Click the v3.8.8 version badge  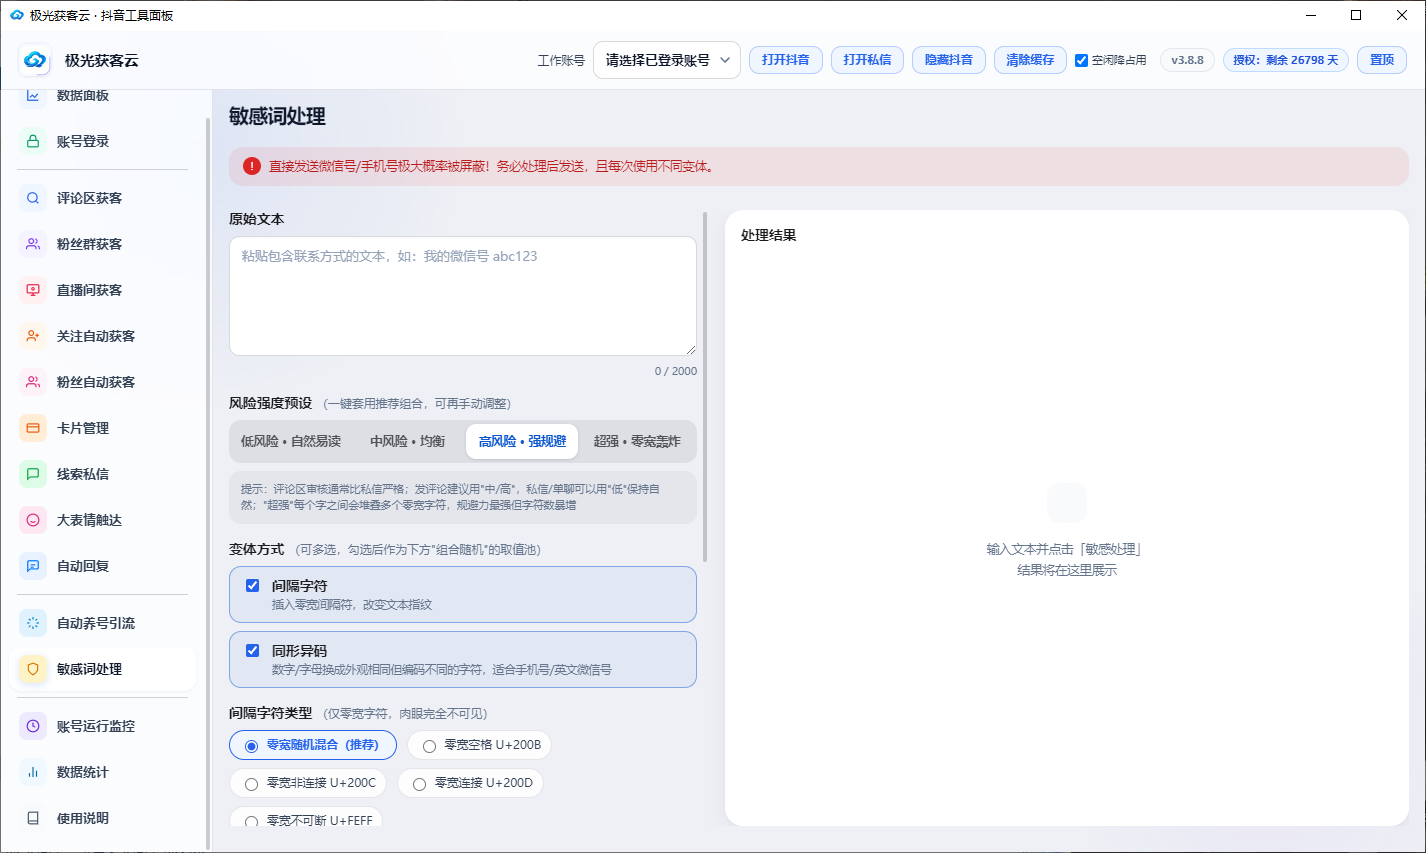coord(1188,60)
